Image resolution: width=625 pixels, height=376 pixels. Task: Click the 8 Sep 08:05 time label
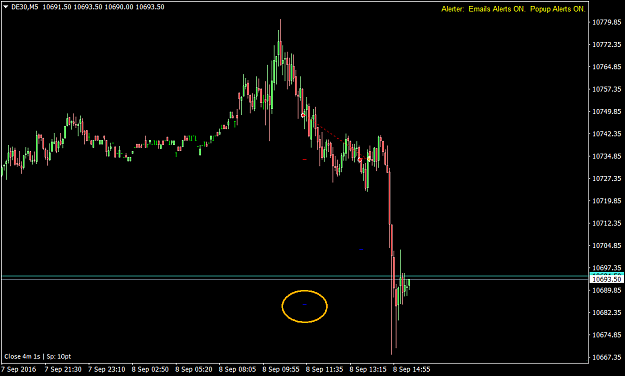(x=237, y=369)
